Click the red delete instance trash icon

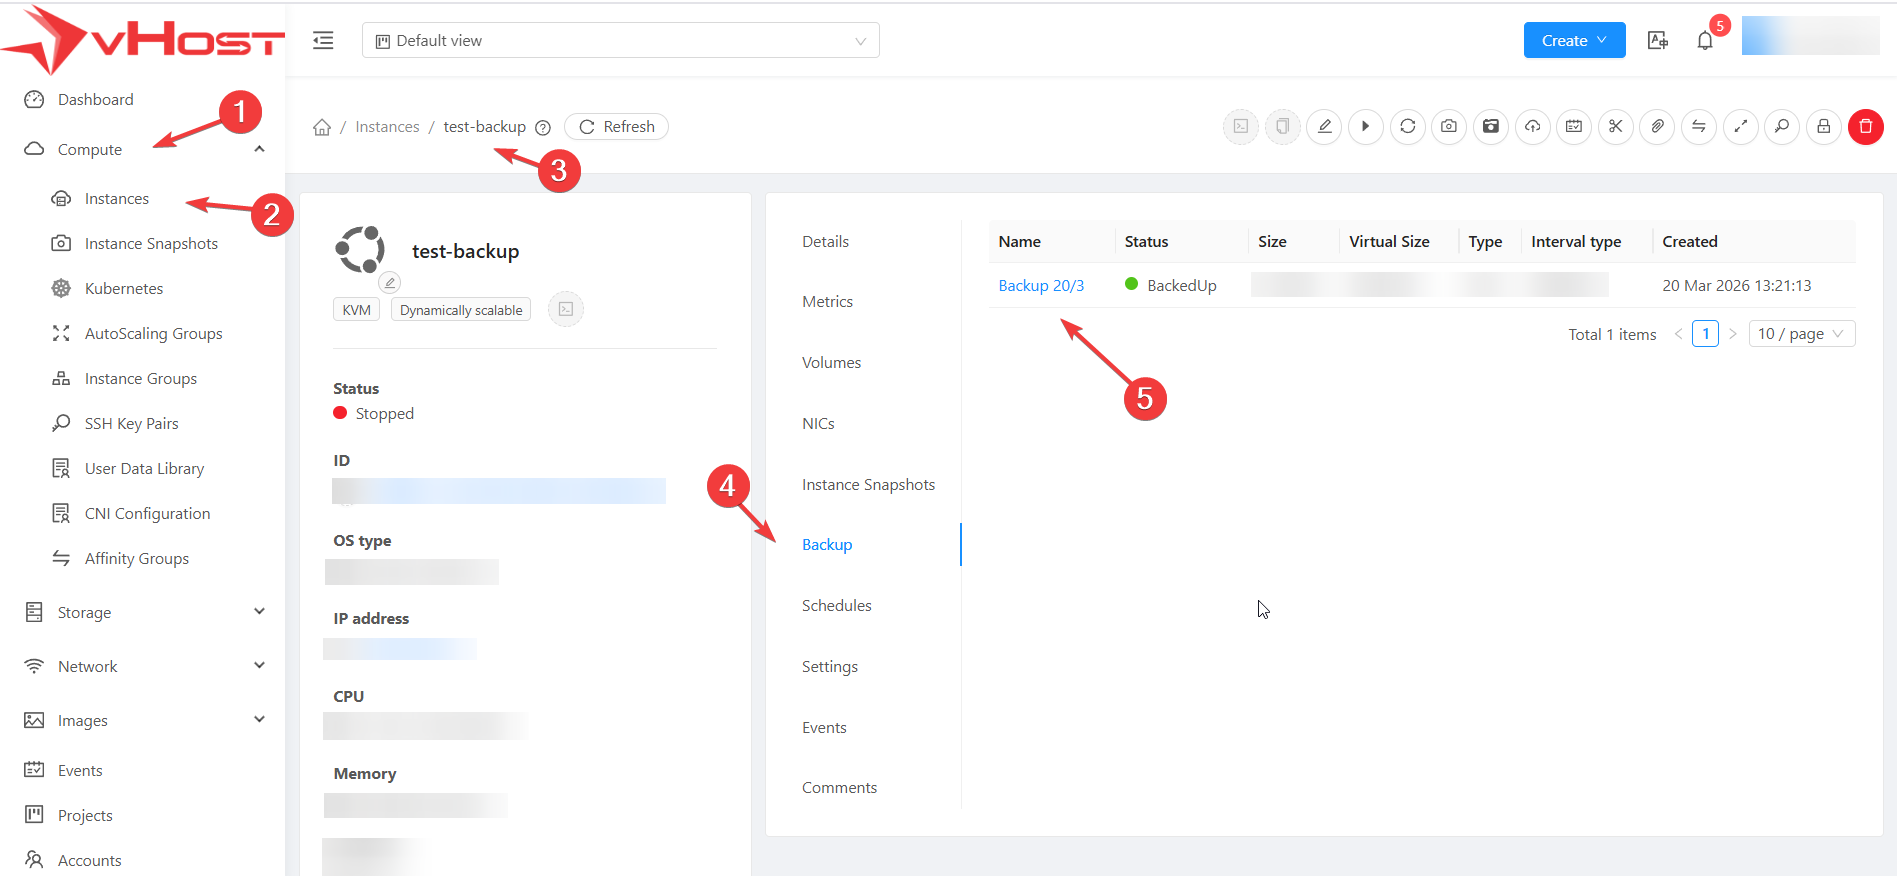pyautogui.click(x=1865, y=127)
